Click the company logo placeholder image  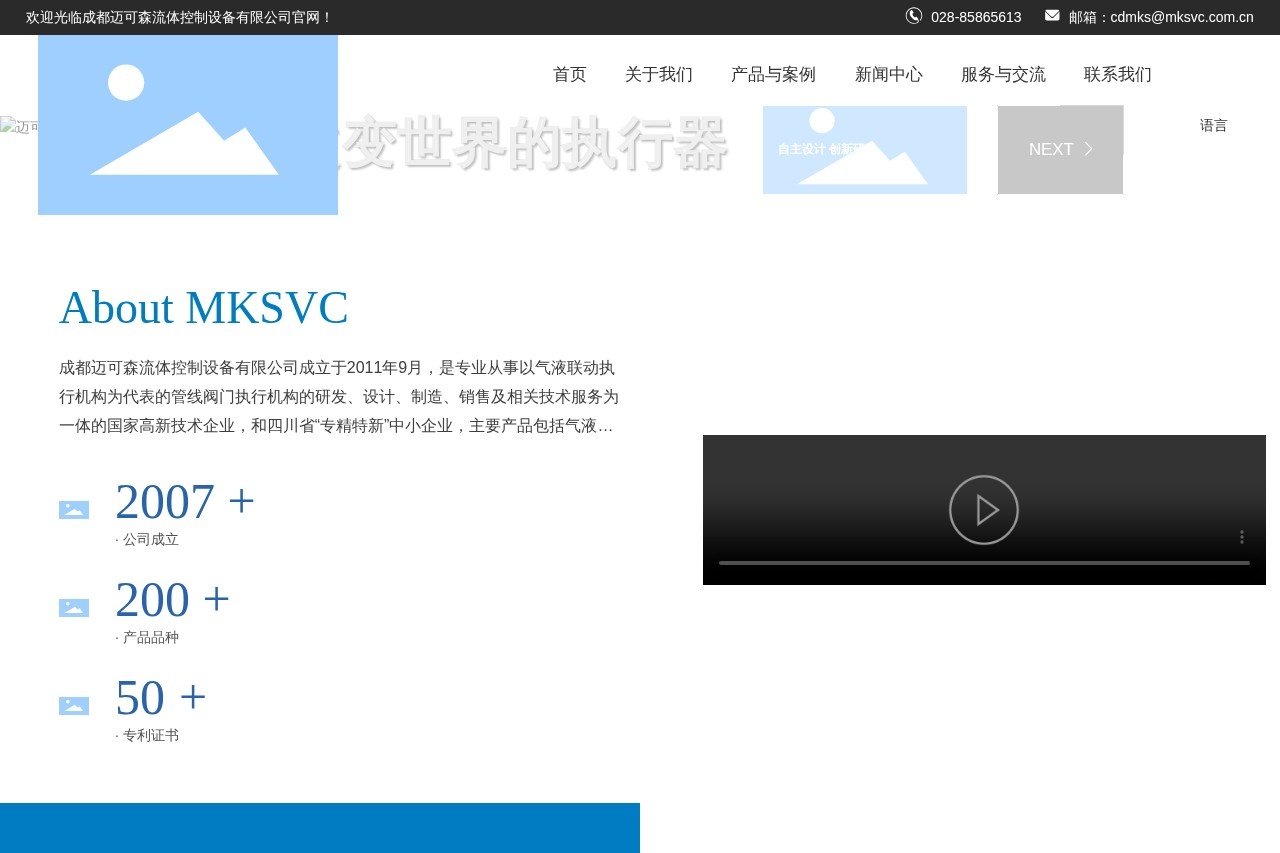[x=188, y=124]
